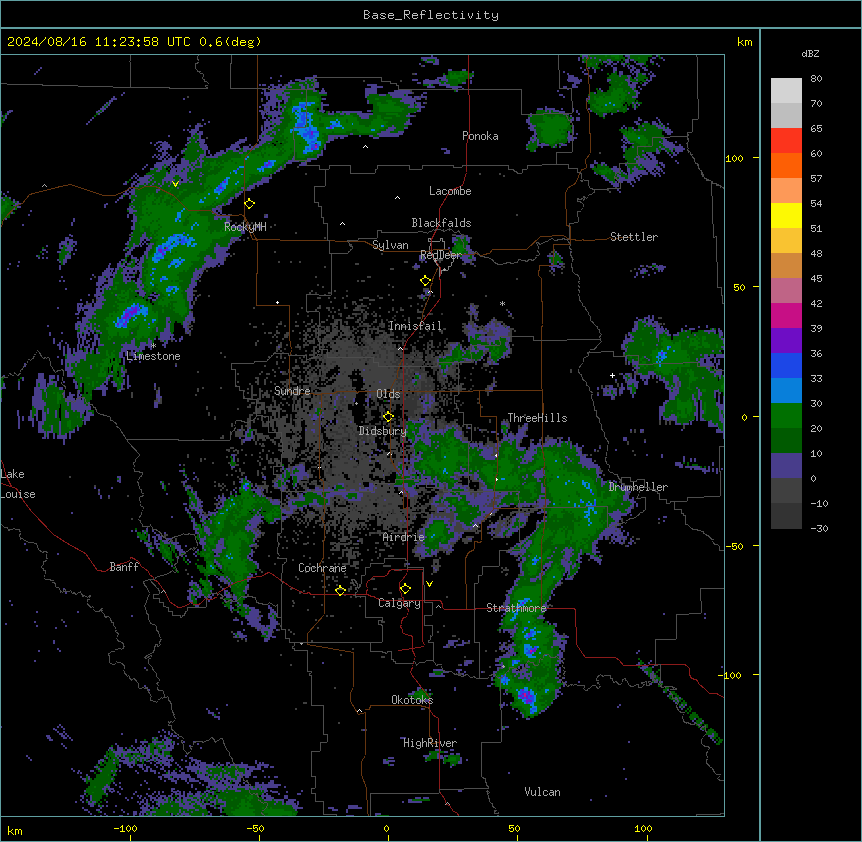Select the RedDeer city label
The height and width of the screenshot is (842, 862).
pos(440,255)
